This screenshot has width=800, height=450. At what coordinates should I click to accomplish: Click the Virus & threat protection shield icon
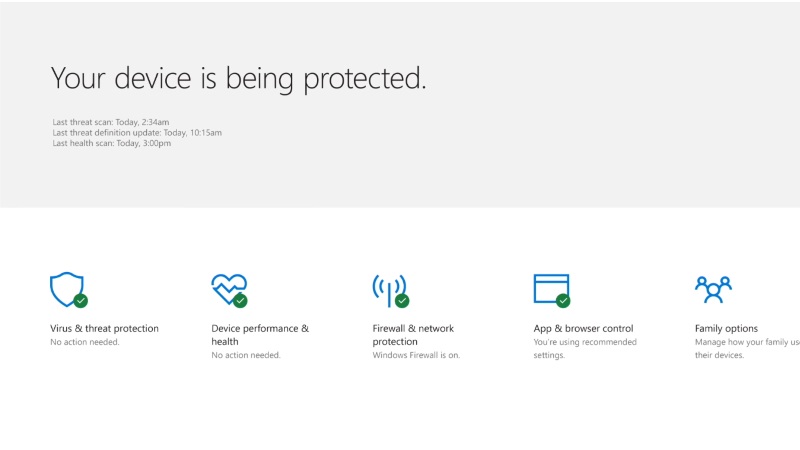click(66, 288)
